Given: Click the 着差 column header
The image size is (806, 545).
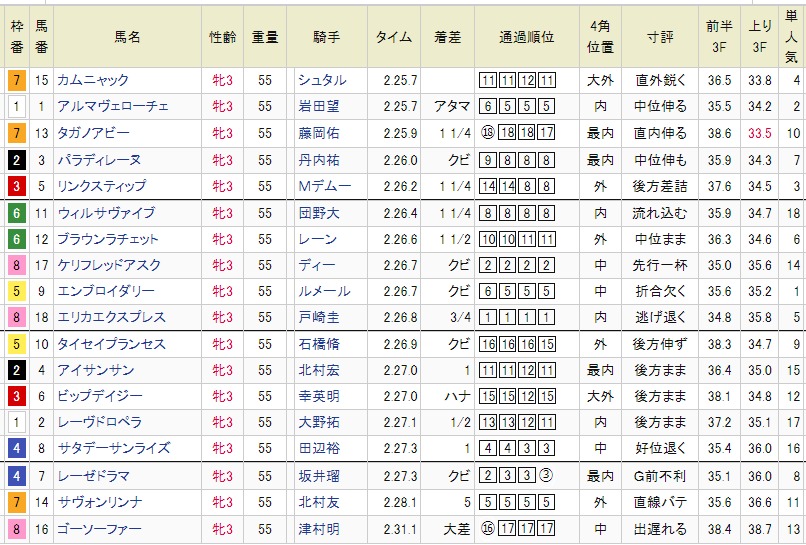Looking at the screenshot, I should (x=448, y=37).
